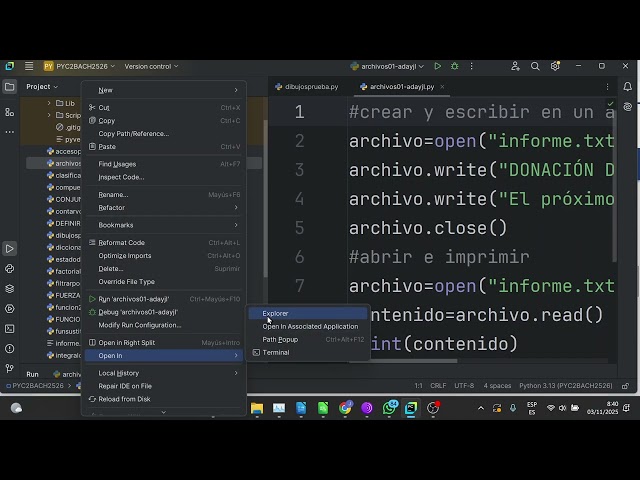Open IDE settings gear icon
The image size is (640, 480).
click(x=555, y=66)
